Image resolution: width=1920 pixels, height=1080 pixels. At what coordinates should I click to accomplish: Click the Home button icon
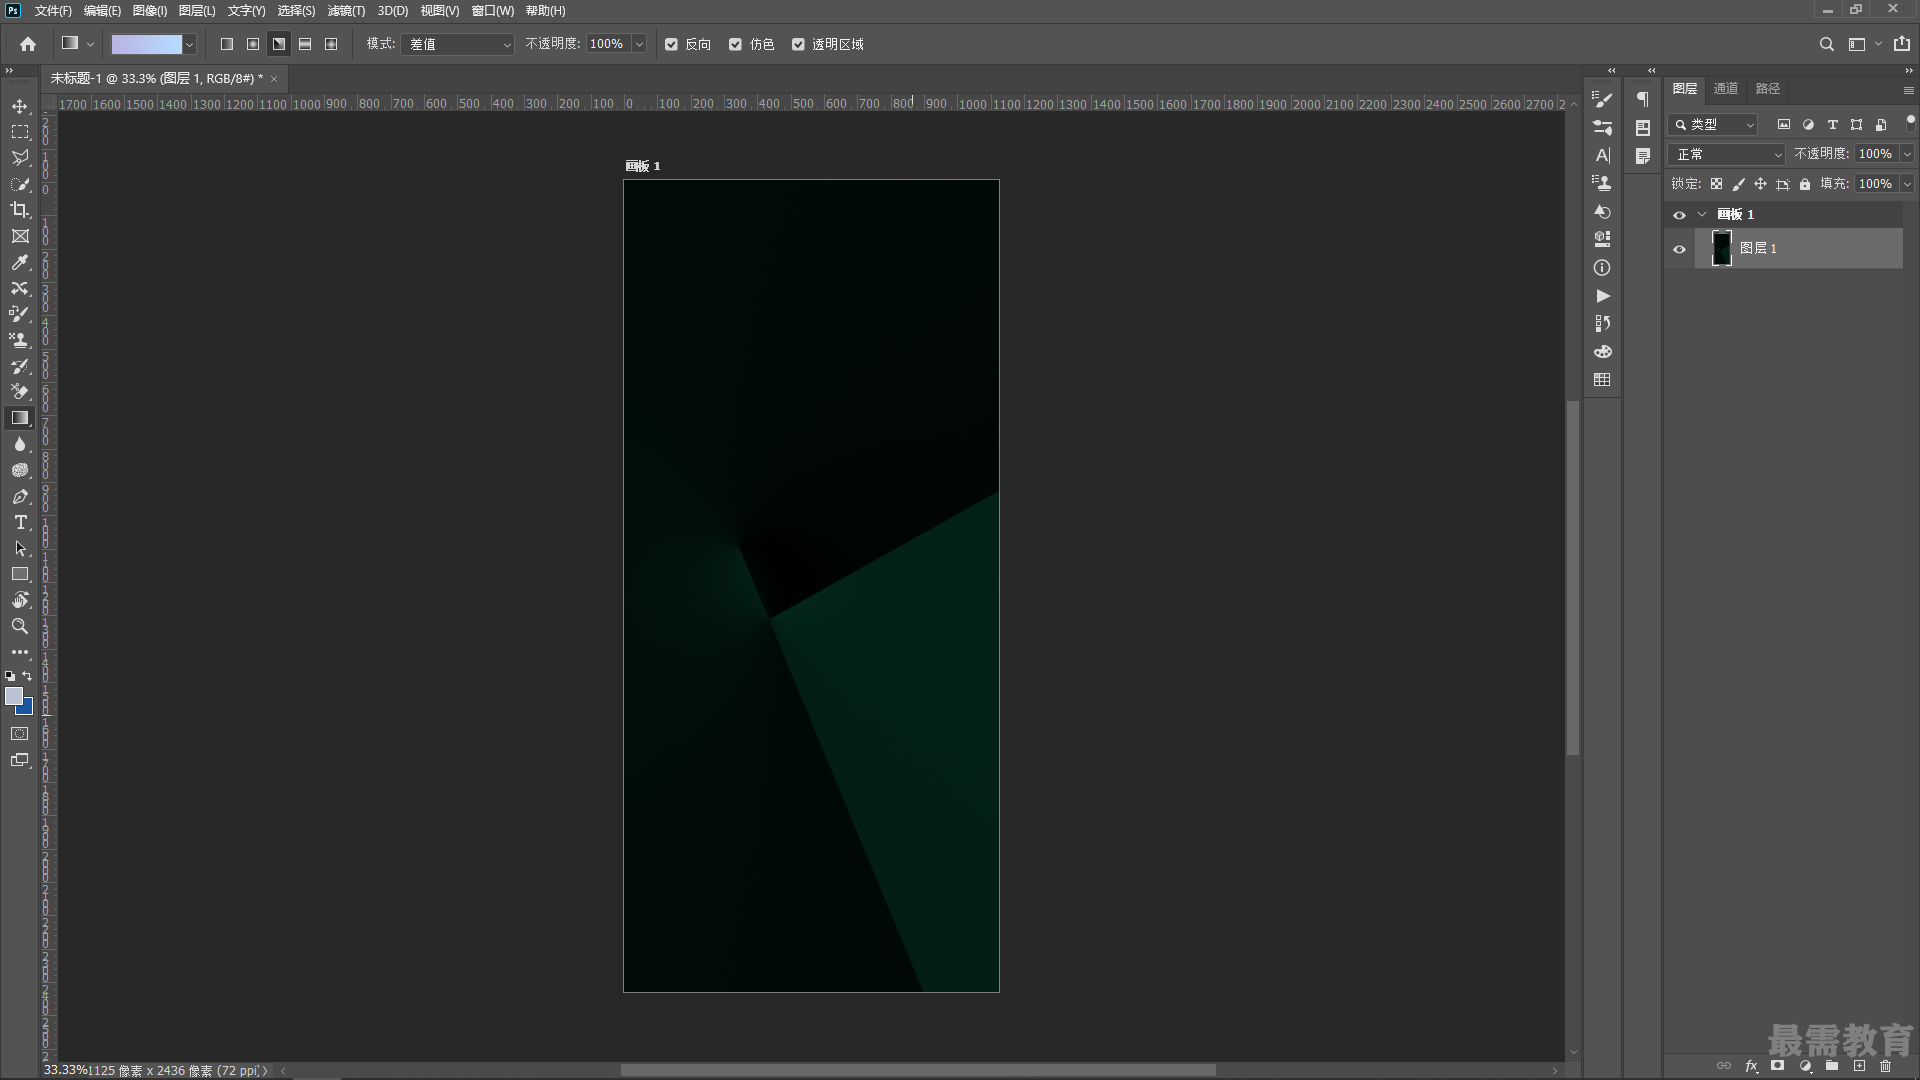28,44
